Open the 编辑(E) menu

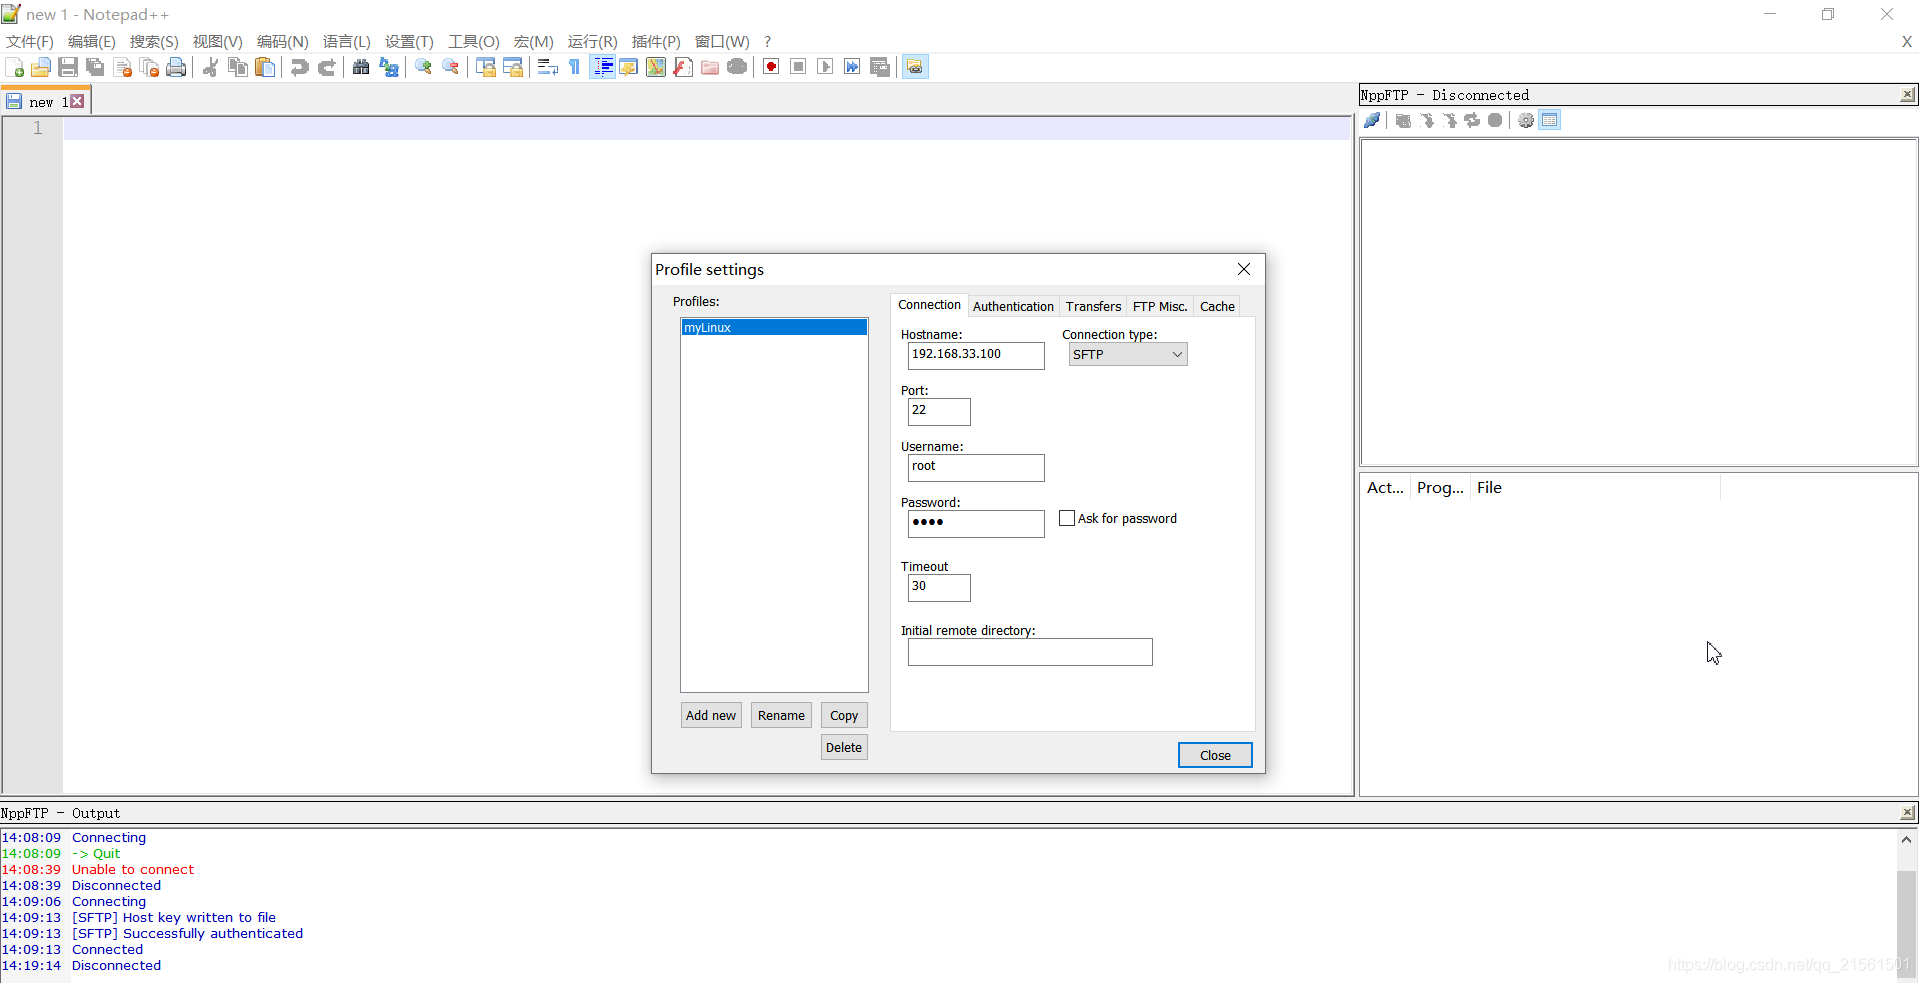tap(92, 41)
